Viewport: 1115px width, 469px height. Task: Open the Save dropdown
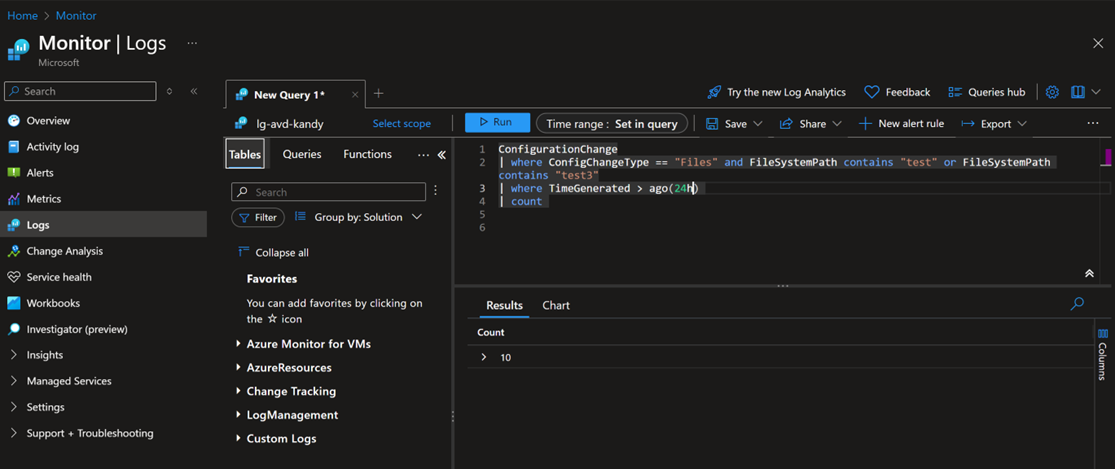734,124
